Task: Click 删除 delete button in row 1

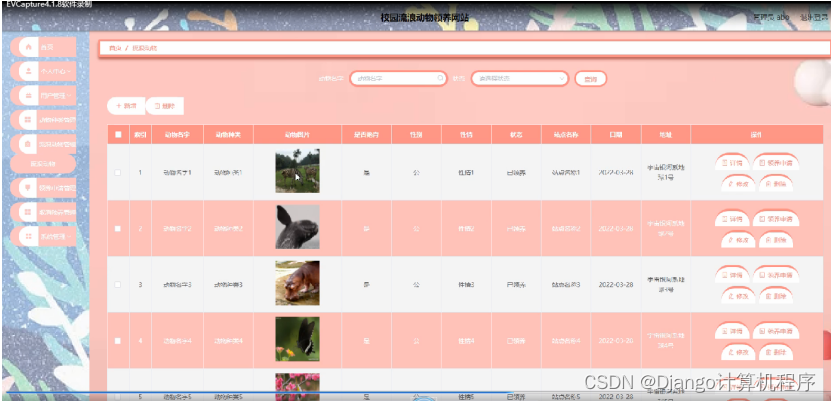Action: [x=776, y=183]
